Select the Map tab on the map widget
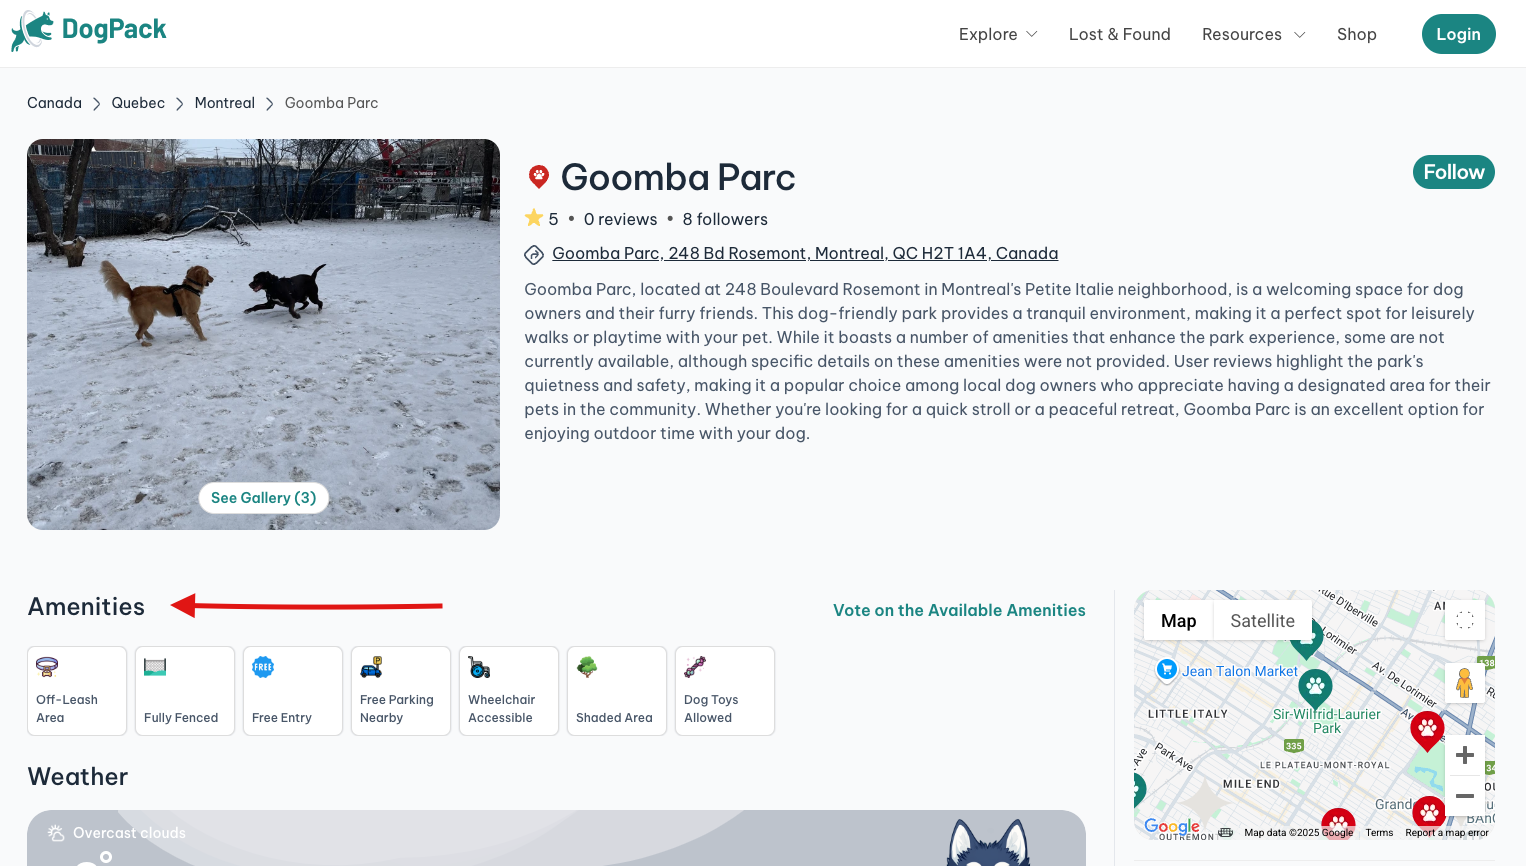 pos(1177,620)
